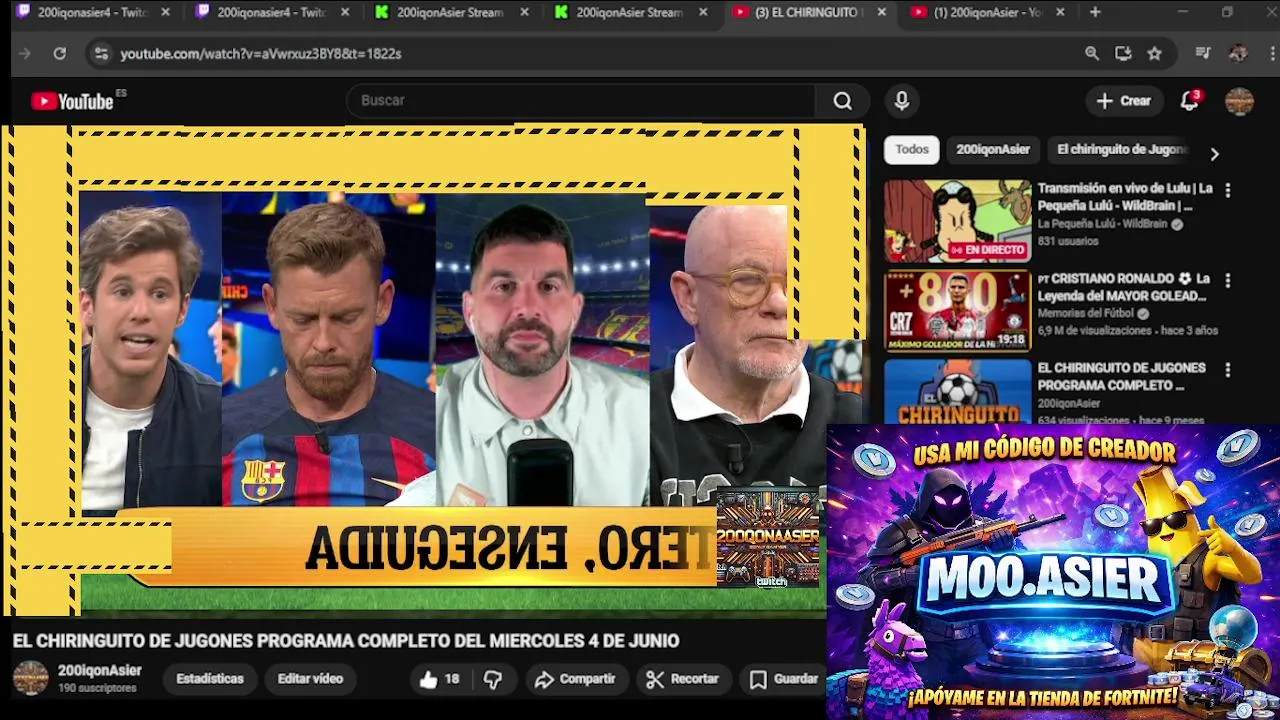Open the notifications bell

tap(1189, 101)
